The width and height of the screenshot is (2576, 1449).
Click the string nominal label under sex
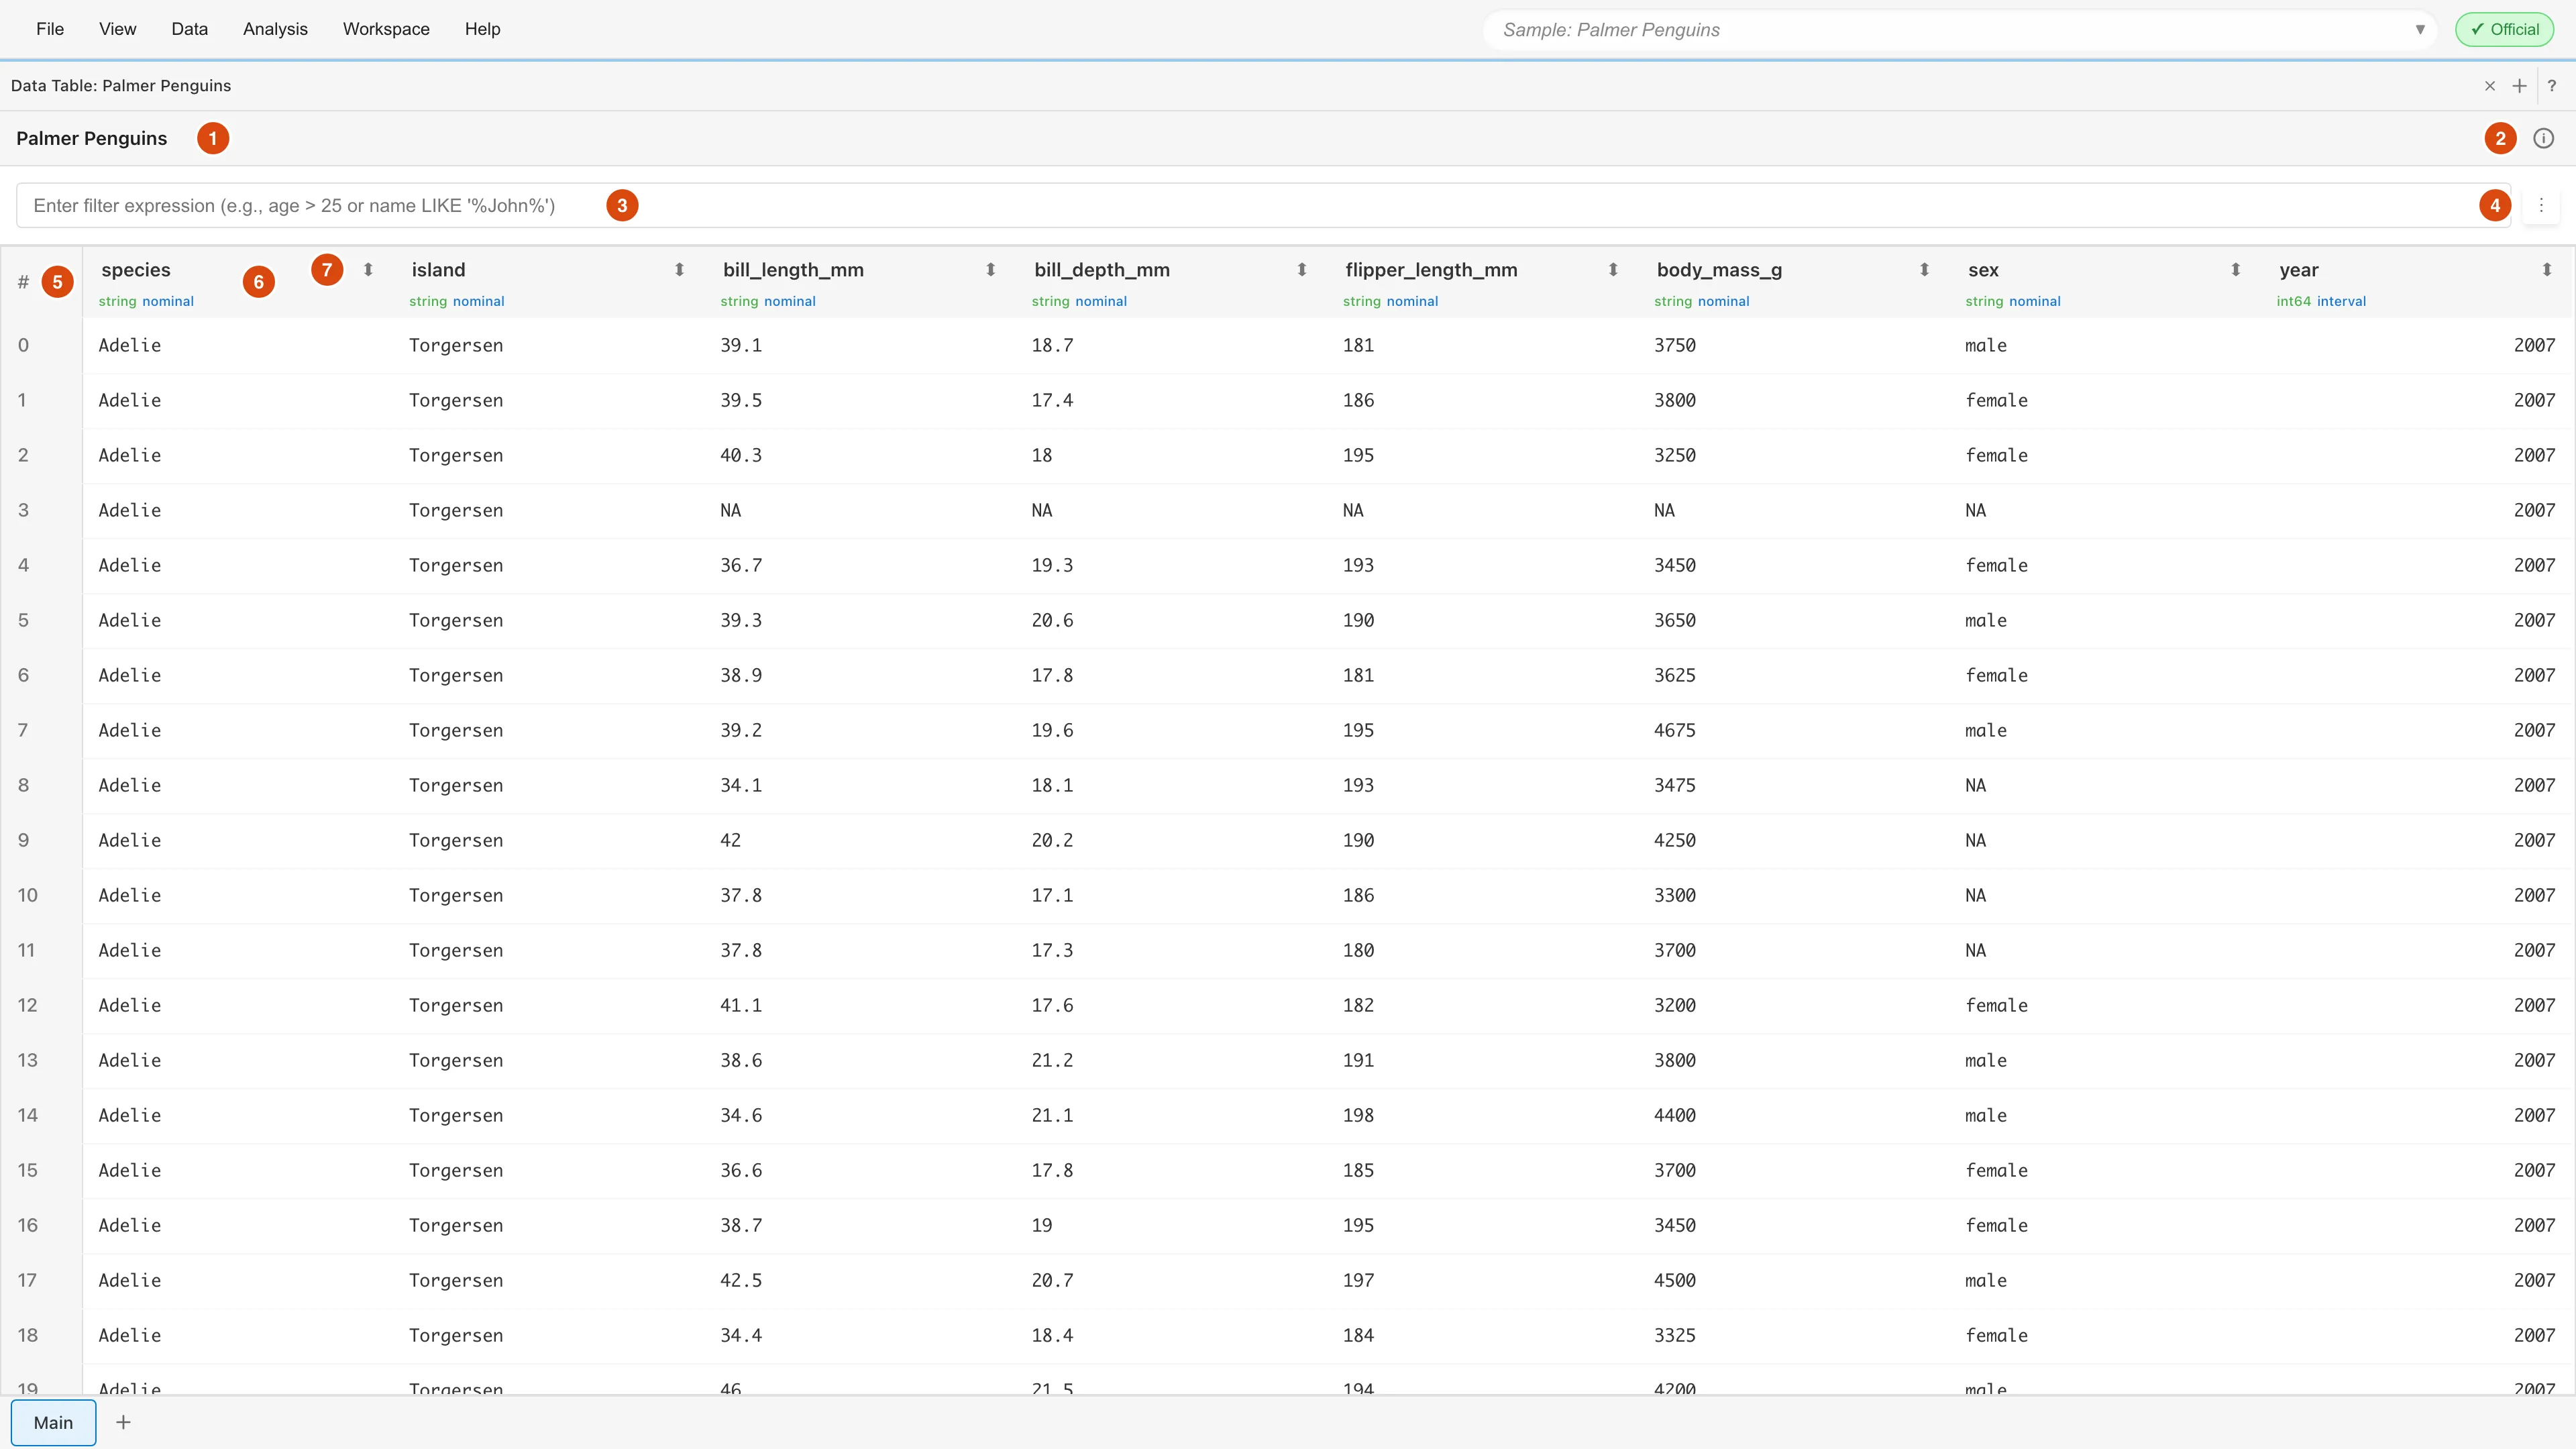pyautogui.click(x=2012, y=301)
